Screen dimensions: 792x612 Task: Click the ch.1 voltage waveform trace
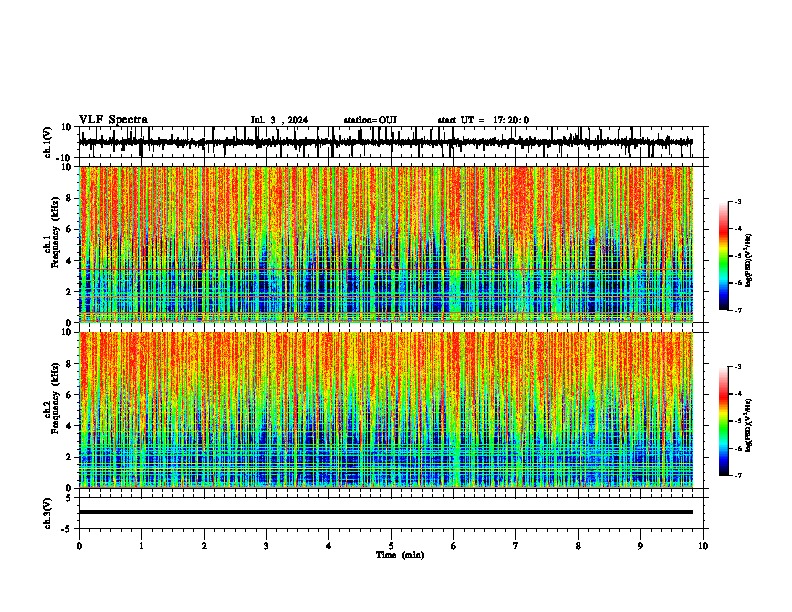click(x=385, y=142)
